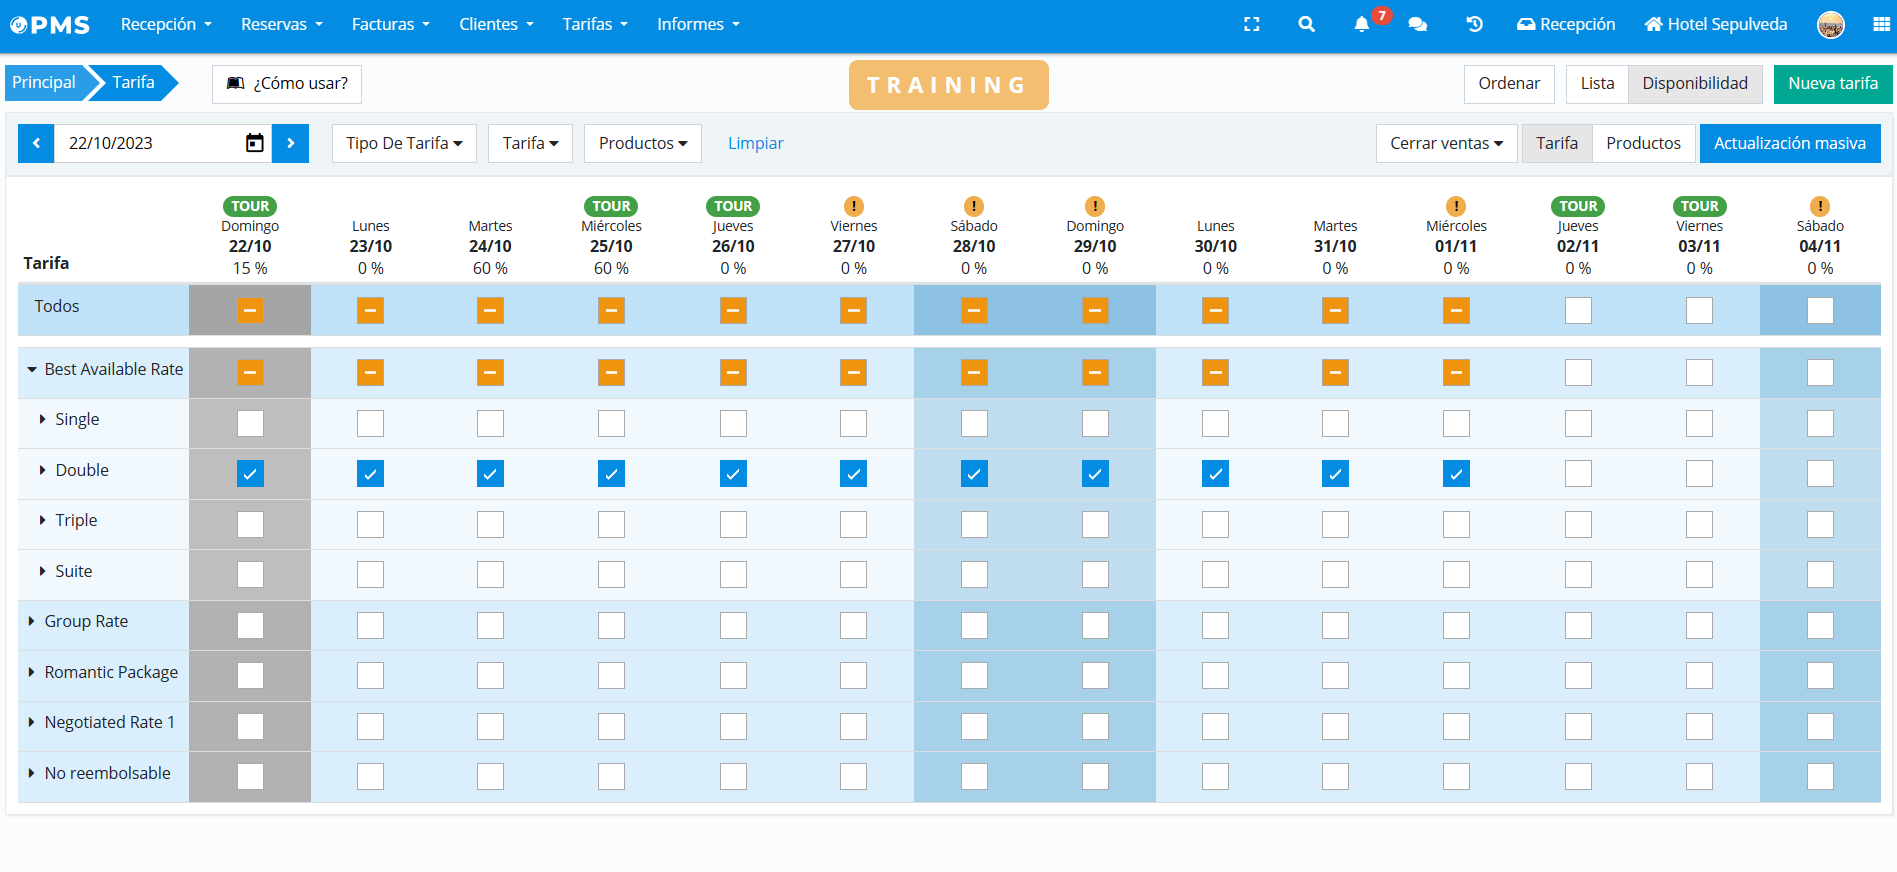Click the Limpiar link

755,143
